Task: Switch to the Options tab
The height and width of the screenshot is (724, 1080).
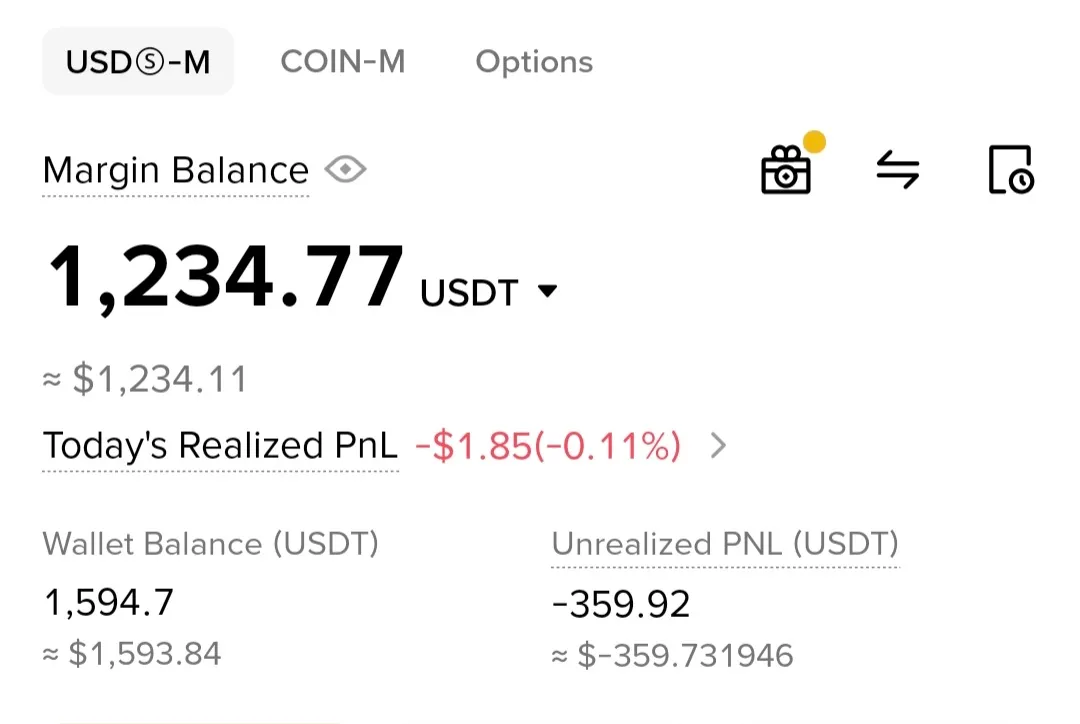Action: (534, 62)
